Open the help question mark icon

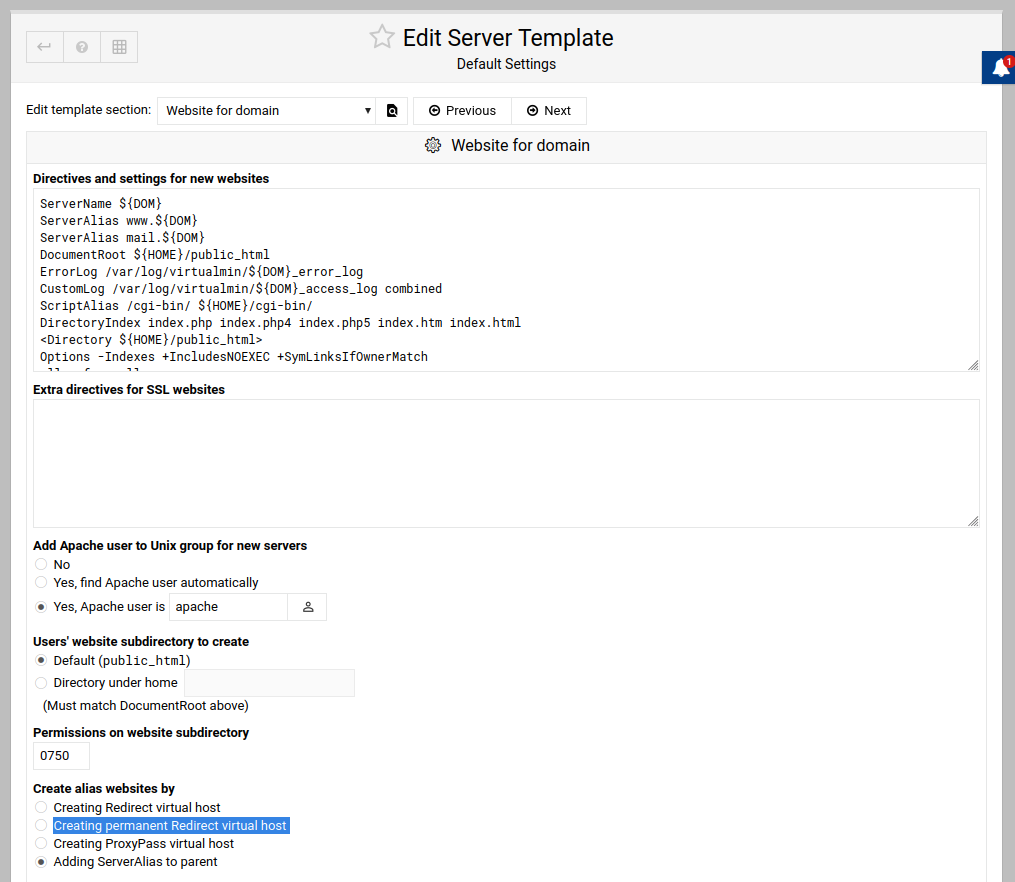tap(82, 47)
